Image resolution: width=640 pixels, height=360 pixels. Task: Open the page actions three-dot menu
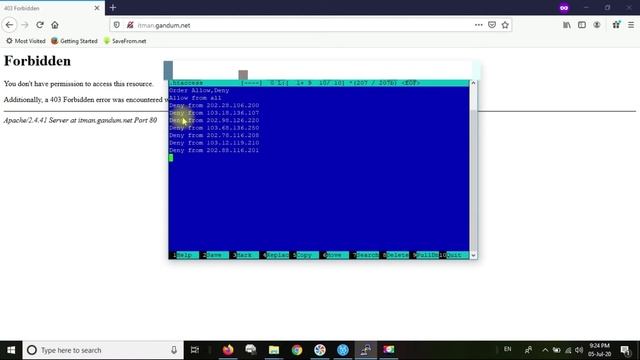click(479, 25)
